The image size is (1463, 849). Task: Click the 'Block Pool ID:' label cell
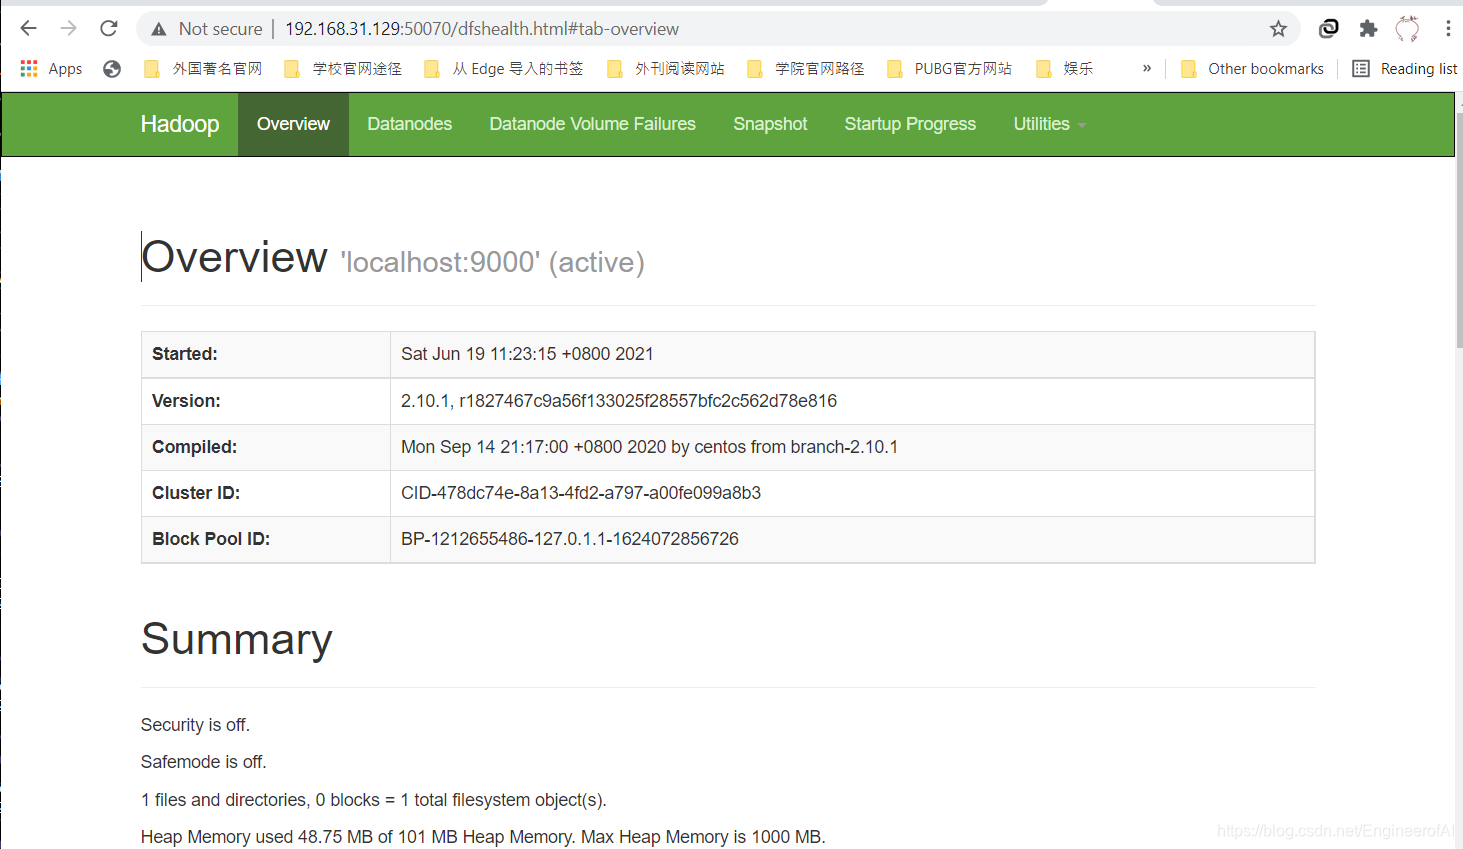(266, 539)
